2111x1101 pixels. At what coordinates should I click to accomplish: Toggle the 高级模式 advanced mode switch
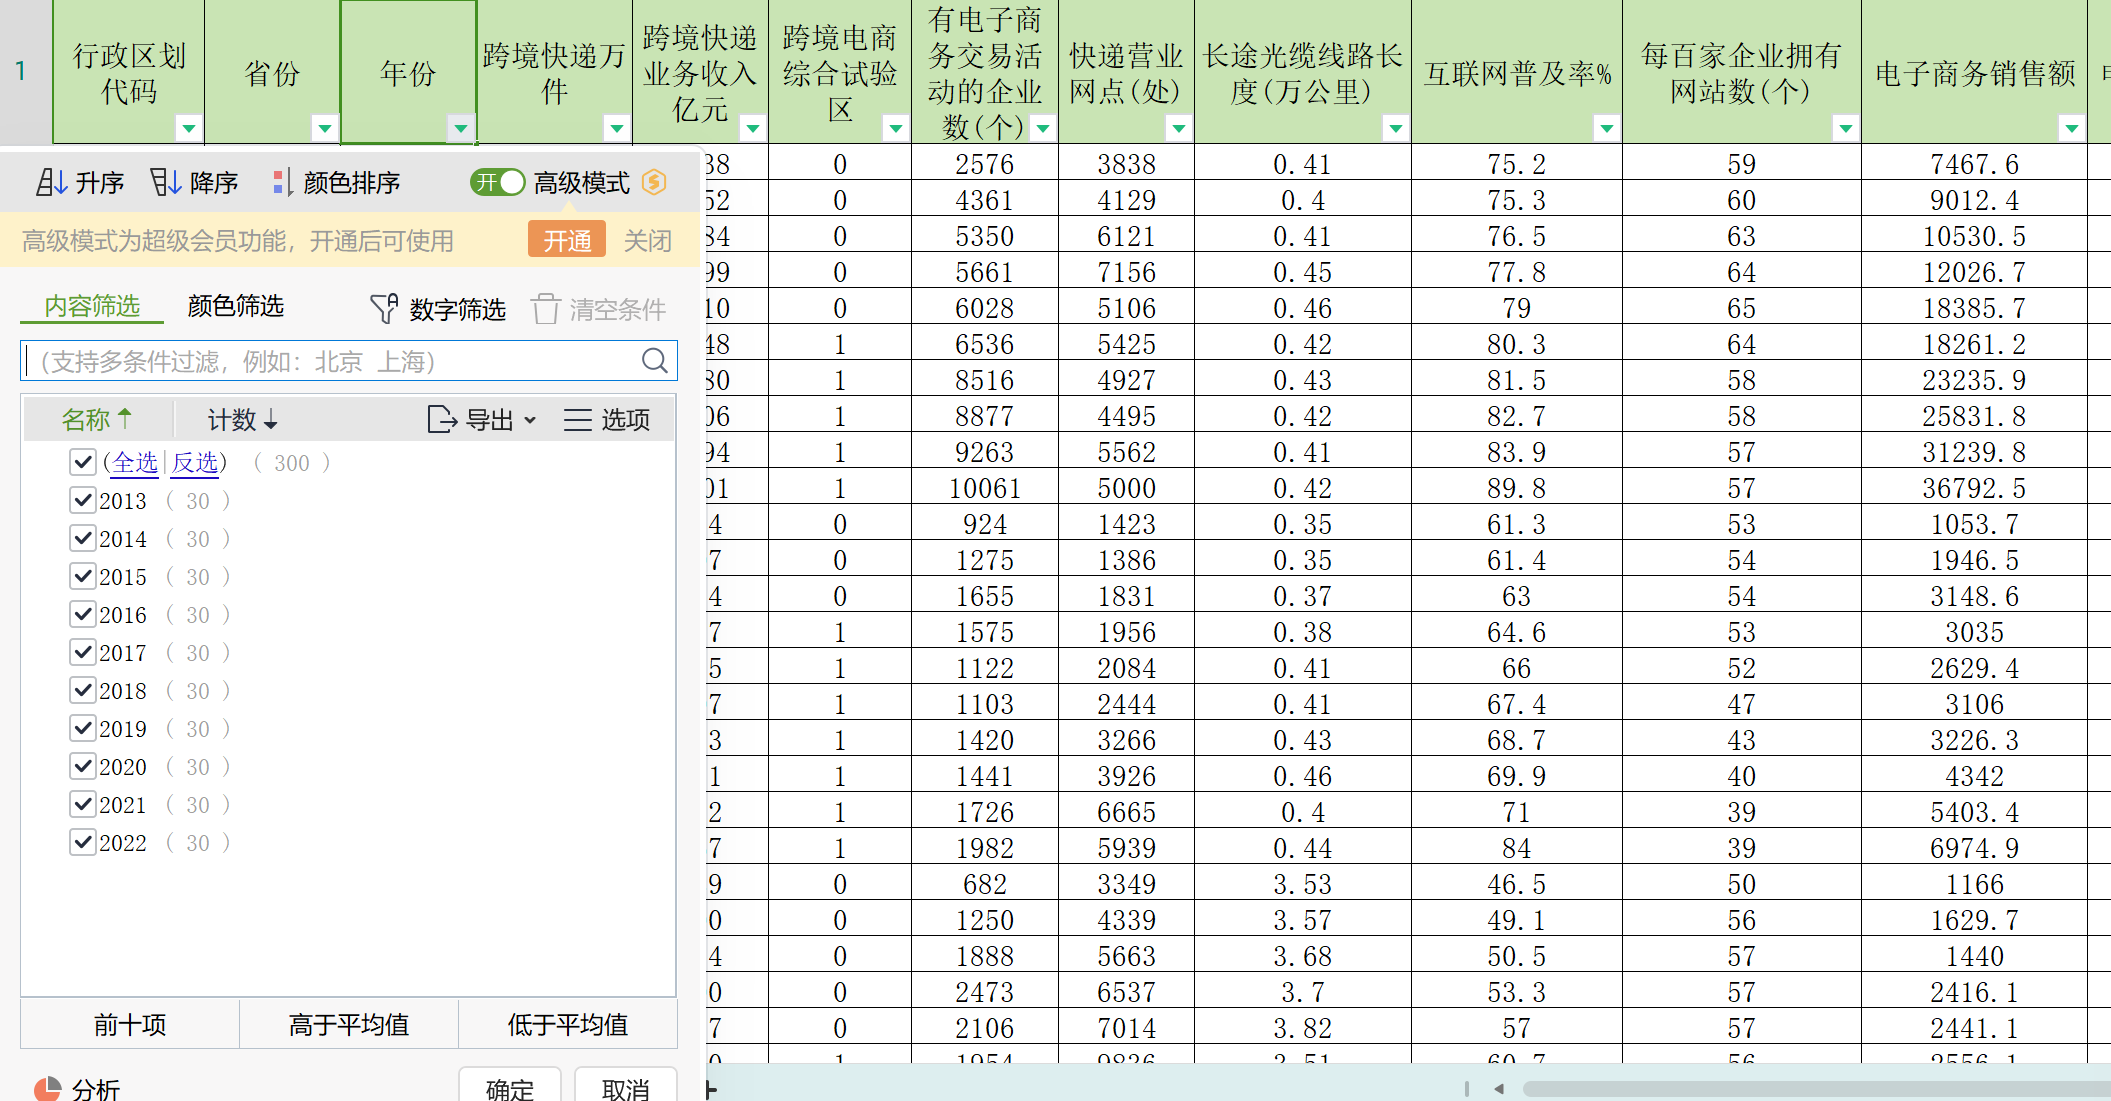pyautogui.click(x=497, y=182)
